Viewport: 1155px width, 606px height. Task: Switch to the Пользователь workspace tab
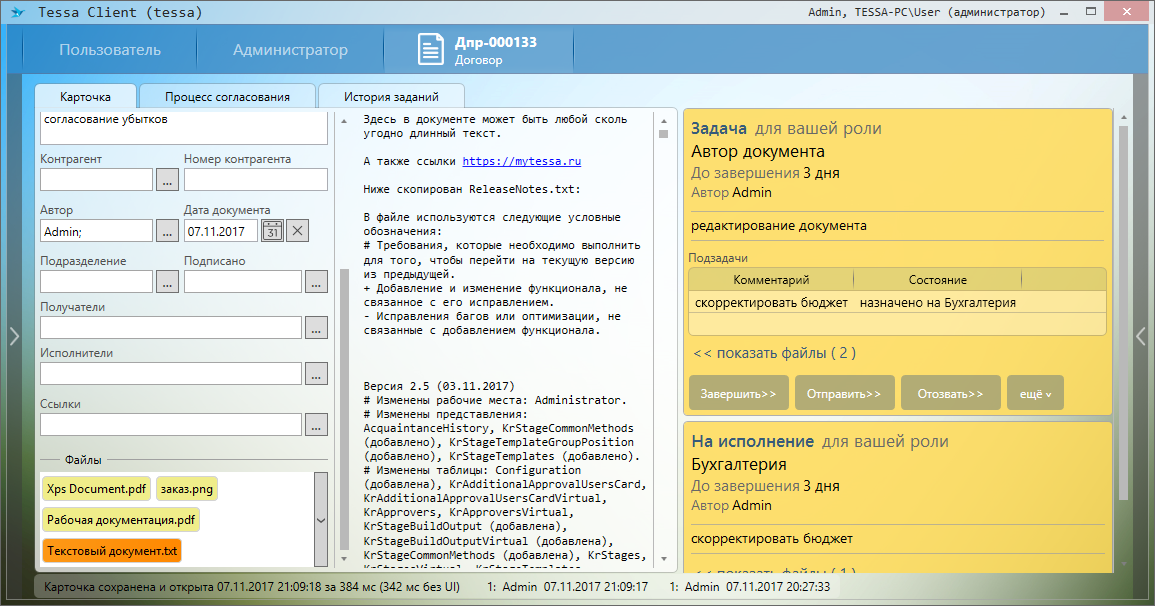click(110, 50)
